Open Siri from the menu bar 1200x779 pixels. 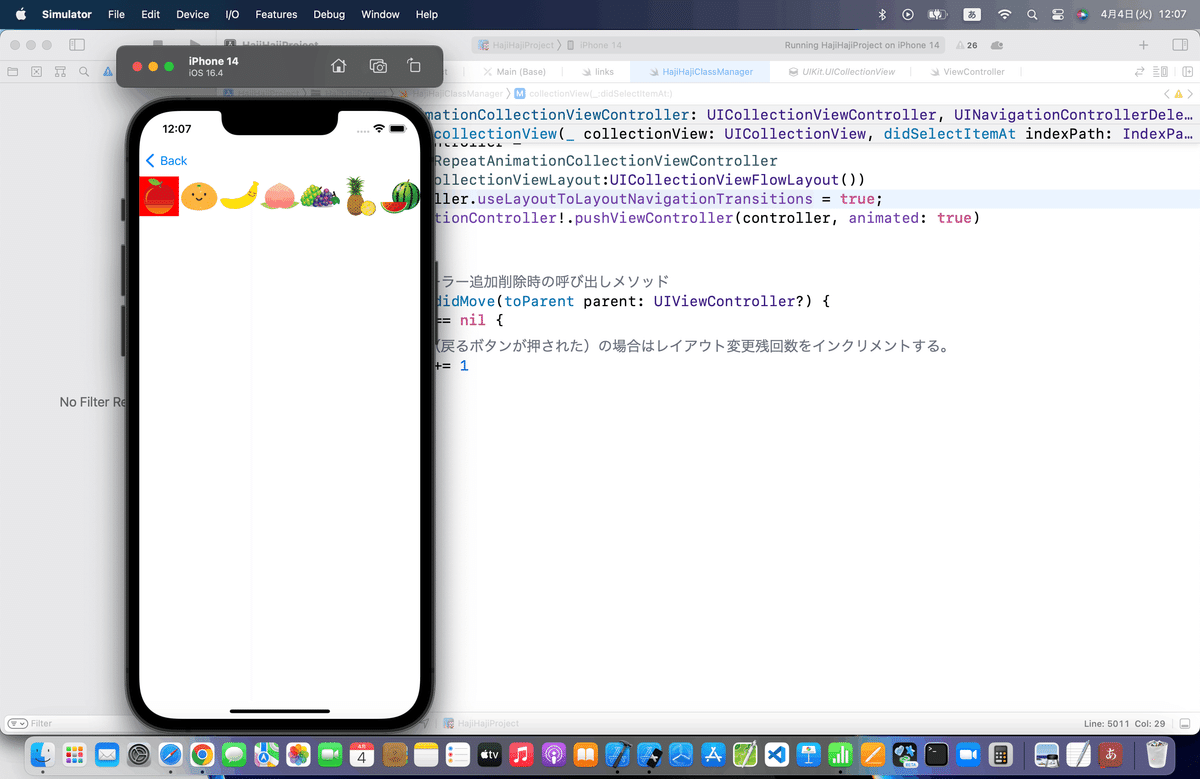point(1082,15)
